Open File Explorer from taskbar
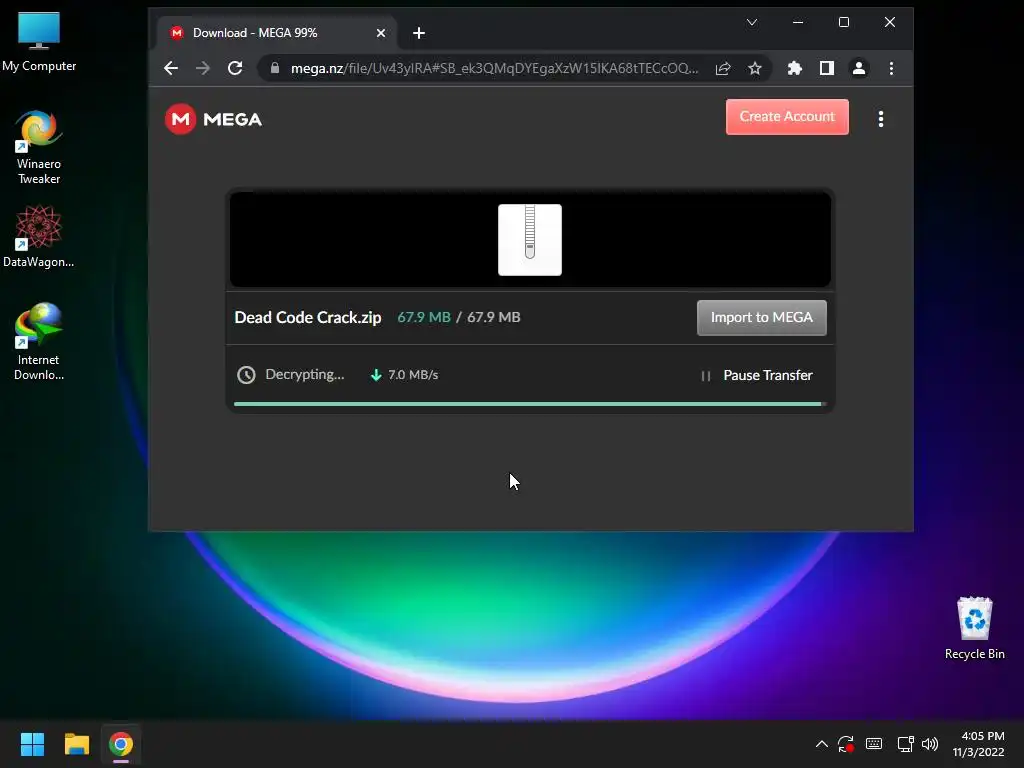1024x768 pixels. [x=76, y=744]
